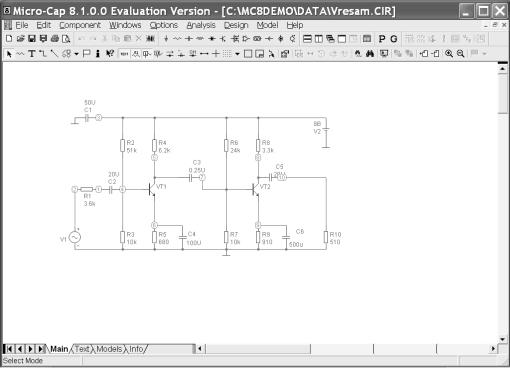Image resolution: width=510 pixels, height=368 pixels.
Task: Open the Analysis menu
Action: click(x=201, y=25)
